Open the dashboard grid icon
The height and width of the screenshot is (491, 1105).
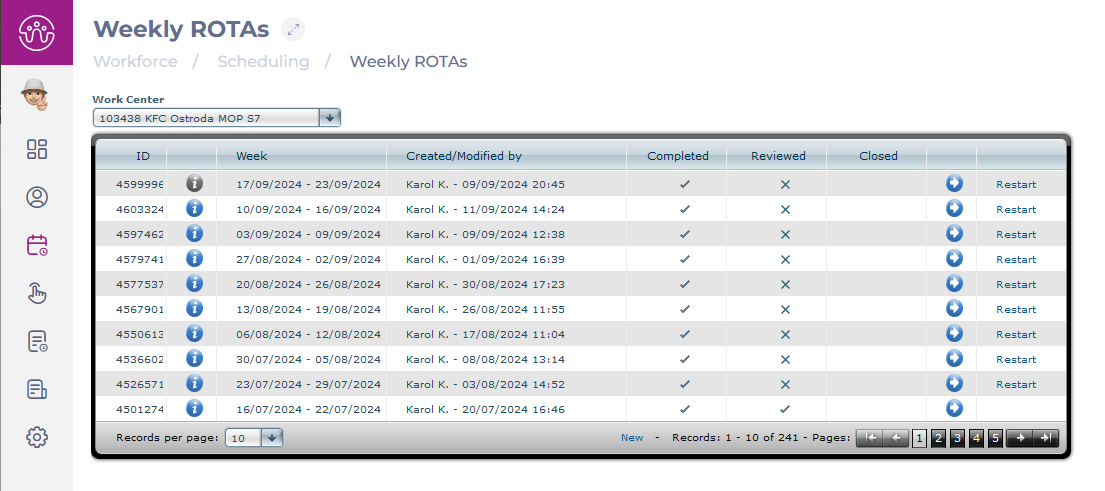click(37, 150)
